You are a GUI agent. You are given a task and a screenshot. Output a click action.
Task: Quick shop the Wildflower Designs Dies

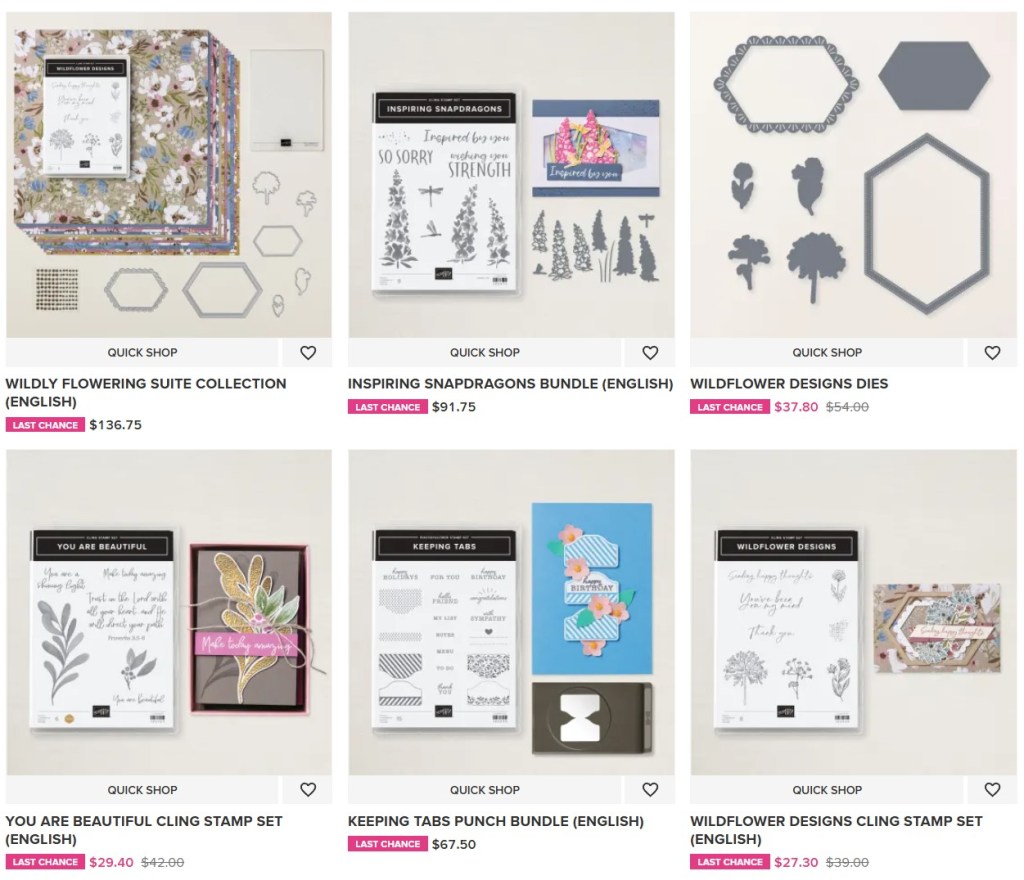pyautogui.click(x=827, y=353)
